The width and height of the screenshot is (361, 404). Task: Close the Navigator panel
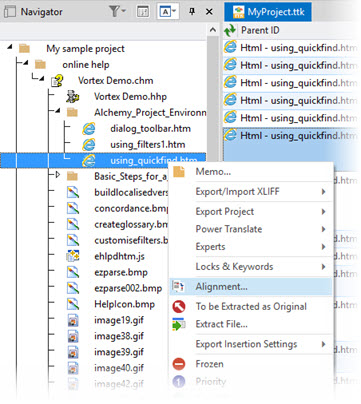209,12
